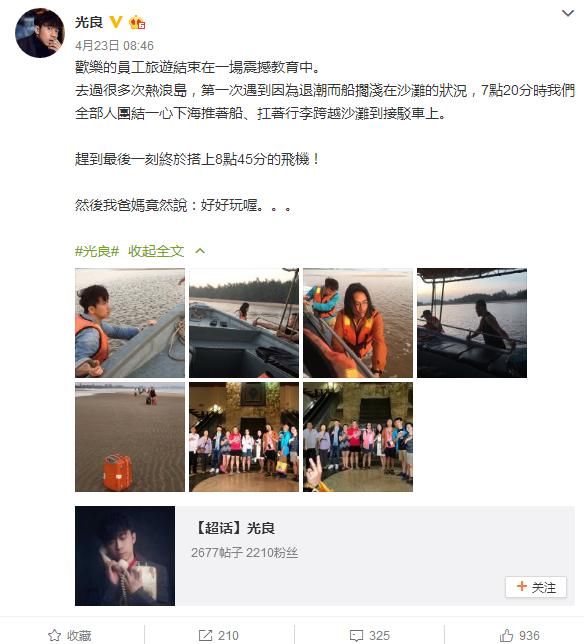
Task: Click the yellow V verified badge
Action: pos(116,22)
